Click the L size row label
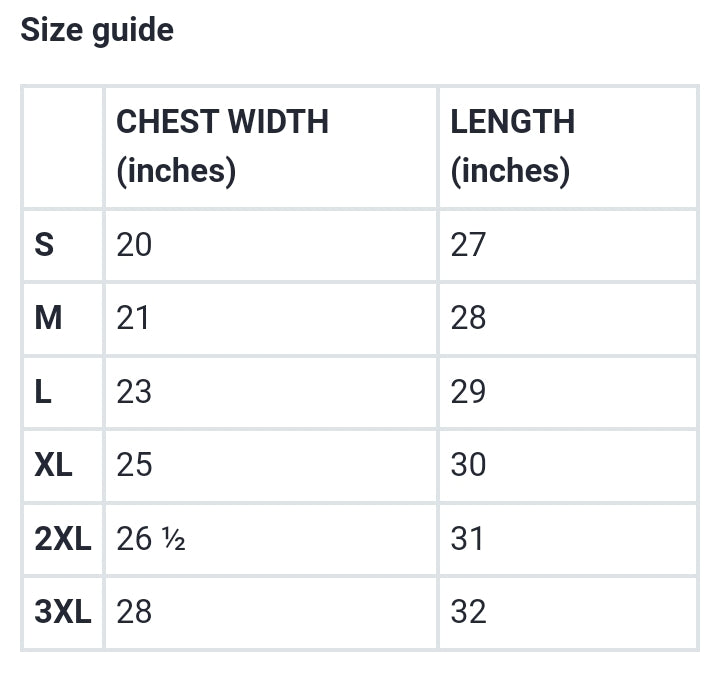Screen dimensions: 717x674 coord(43,391)
